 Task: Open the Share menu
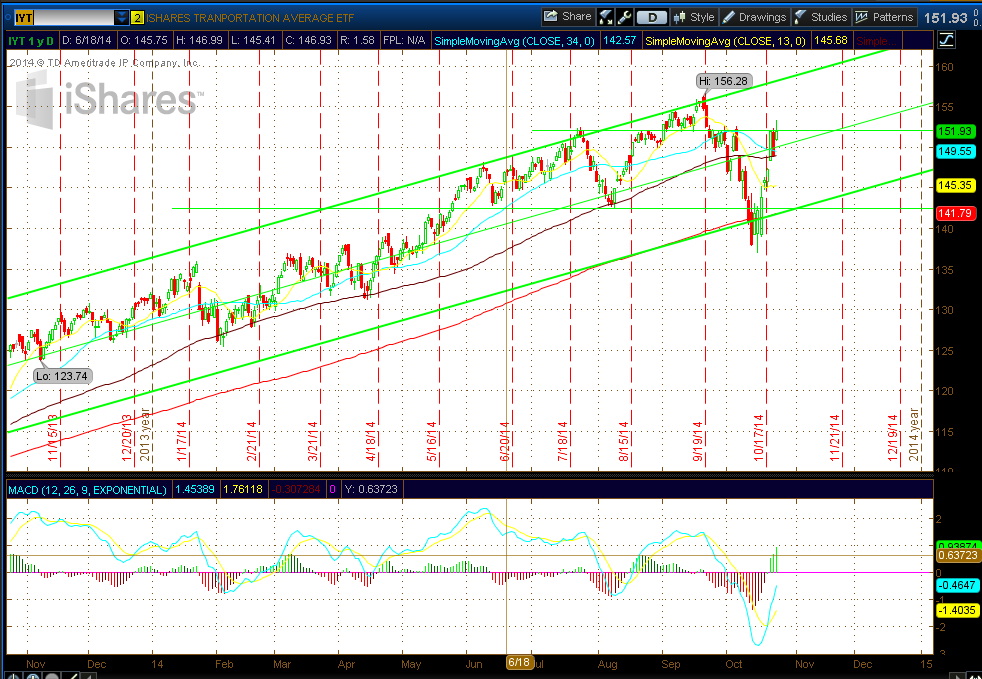click(567, 17)
